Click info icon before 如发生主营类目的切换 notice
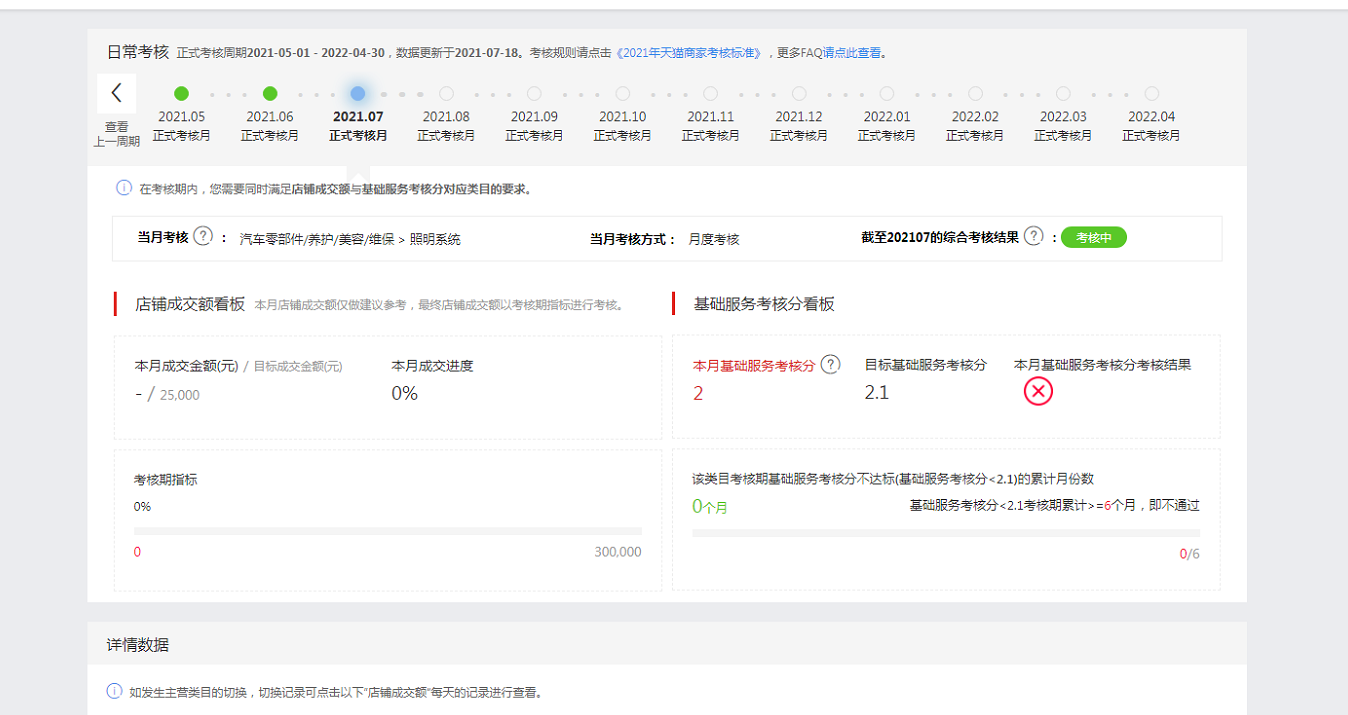1348x715 pixels. pos(115,692)
